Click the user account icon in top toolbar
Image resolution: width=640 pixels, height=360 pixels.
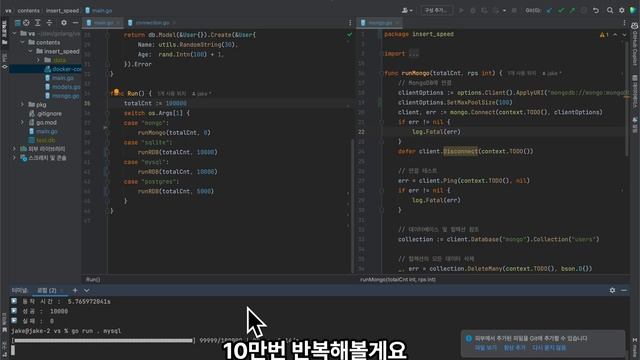[x=407, y=10]
